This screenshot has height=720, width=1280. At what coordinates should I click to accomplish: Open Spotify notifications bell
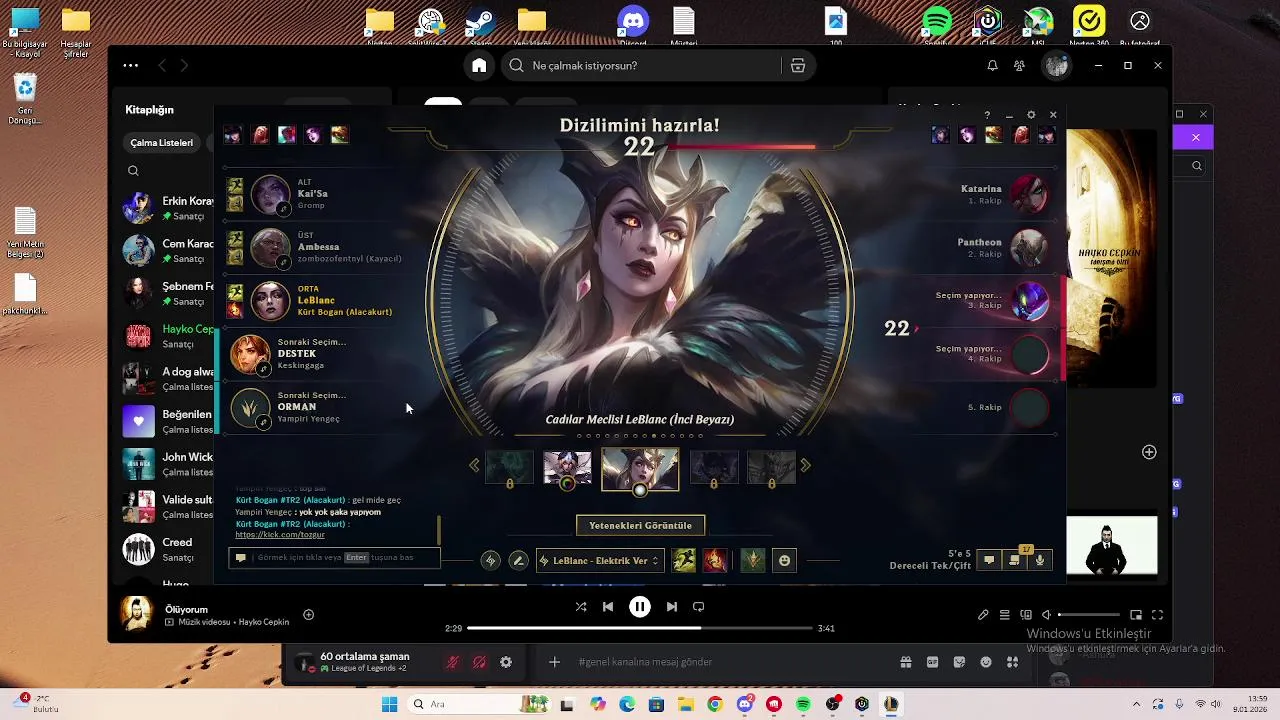[992, 65]
